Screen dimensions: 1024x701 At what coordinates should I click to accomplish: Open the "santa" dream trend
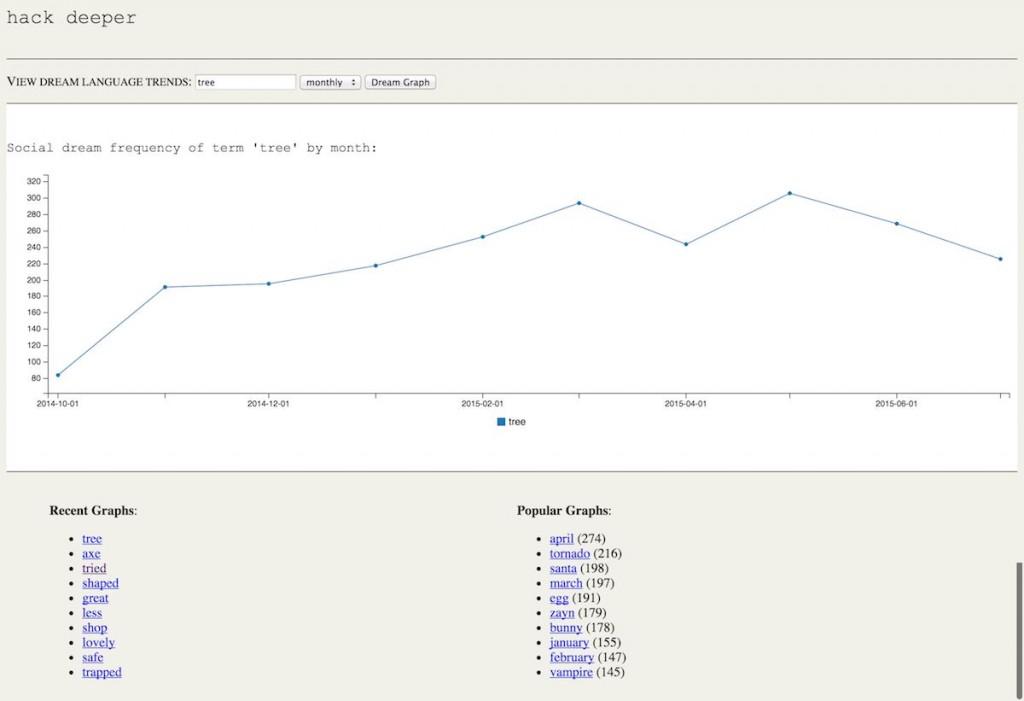(562, 568)
